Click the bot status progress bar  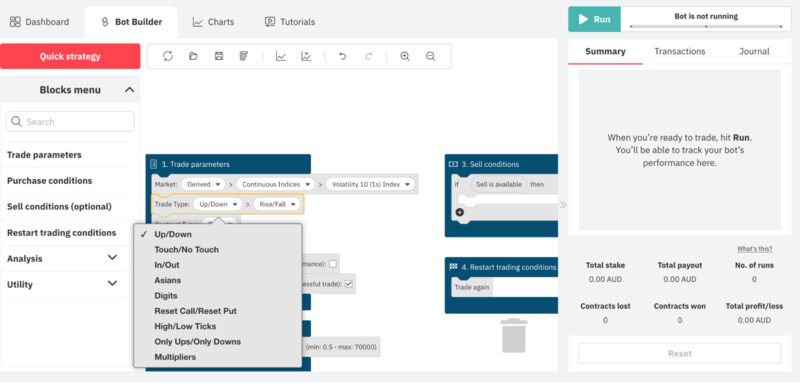coord(706,26)
